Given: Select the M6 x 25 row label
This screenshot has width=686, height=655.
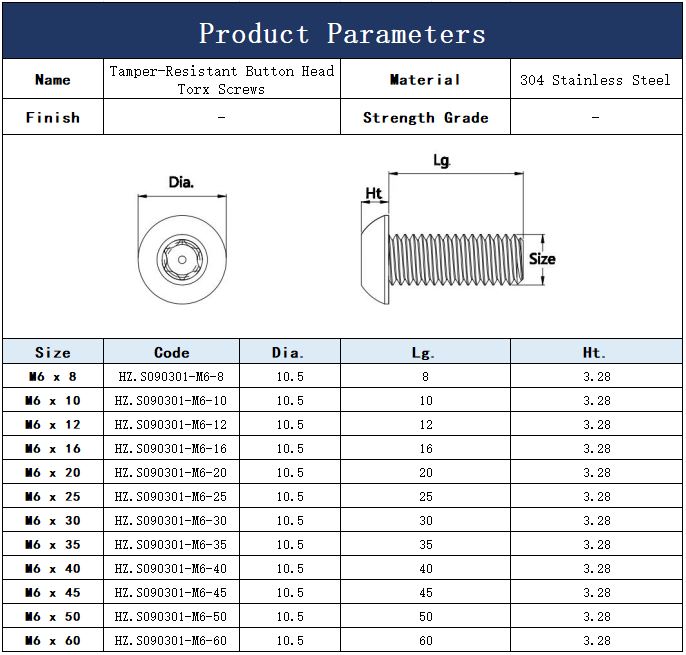Looking at the screenshot, I should [x=53, y=497].
